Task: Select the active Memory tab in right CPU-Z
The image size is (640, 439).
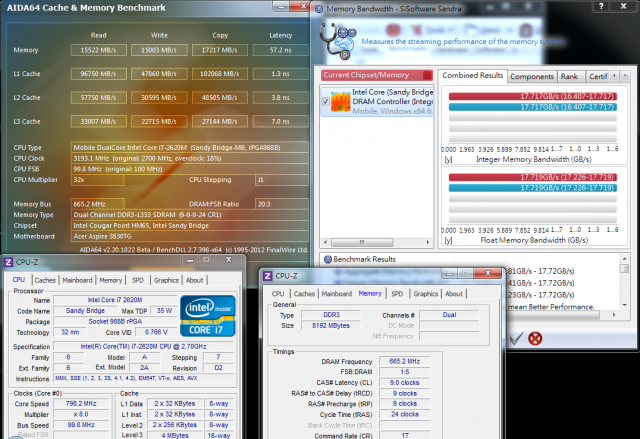Action: 370,293
